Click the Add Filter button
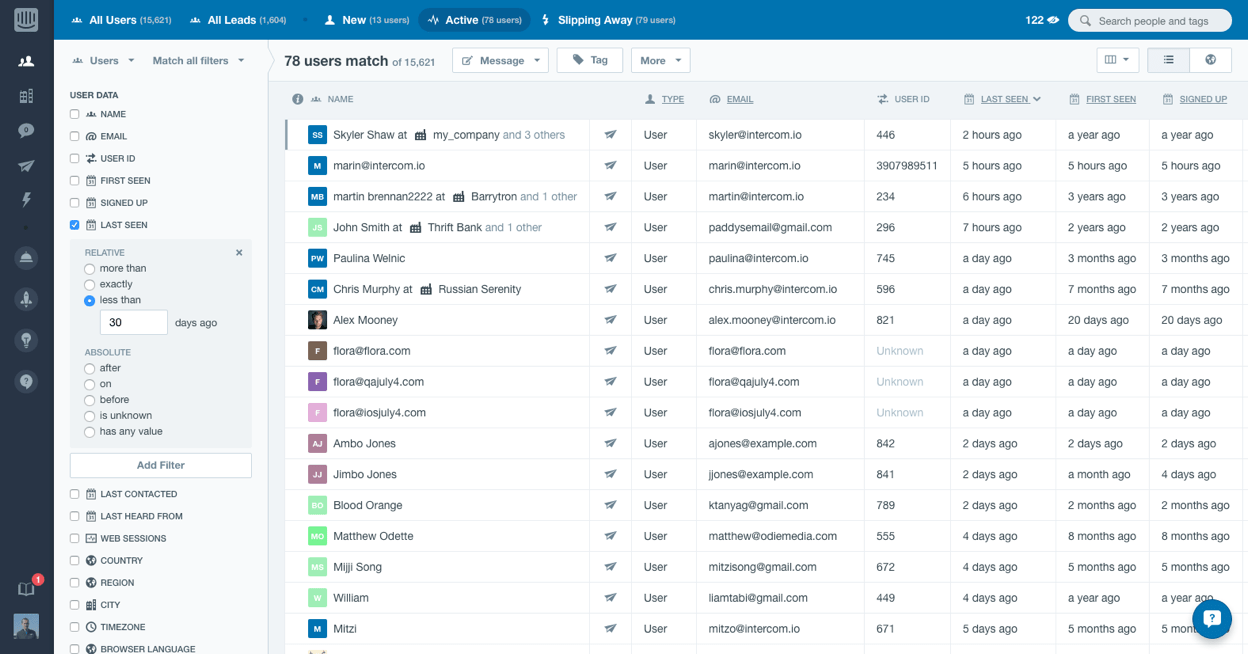This screenshot has width=1248, height=654. (161, 465)
